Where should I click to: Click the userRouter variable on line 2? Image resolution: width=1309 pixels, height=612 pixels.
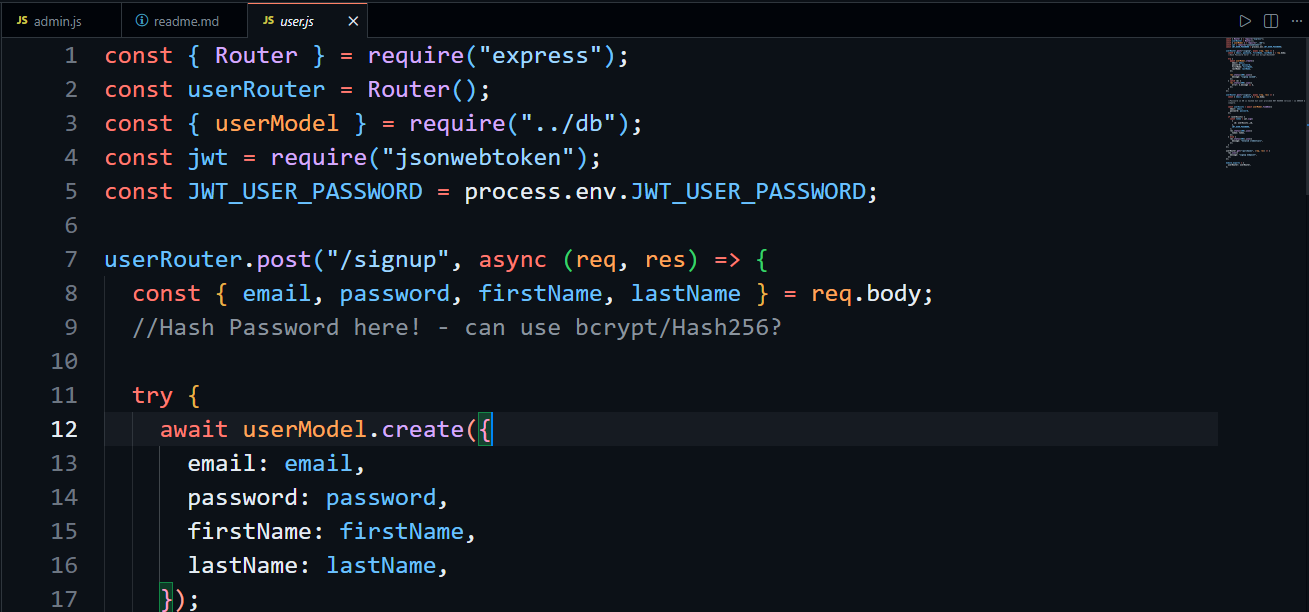click(x=256, y=90)
